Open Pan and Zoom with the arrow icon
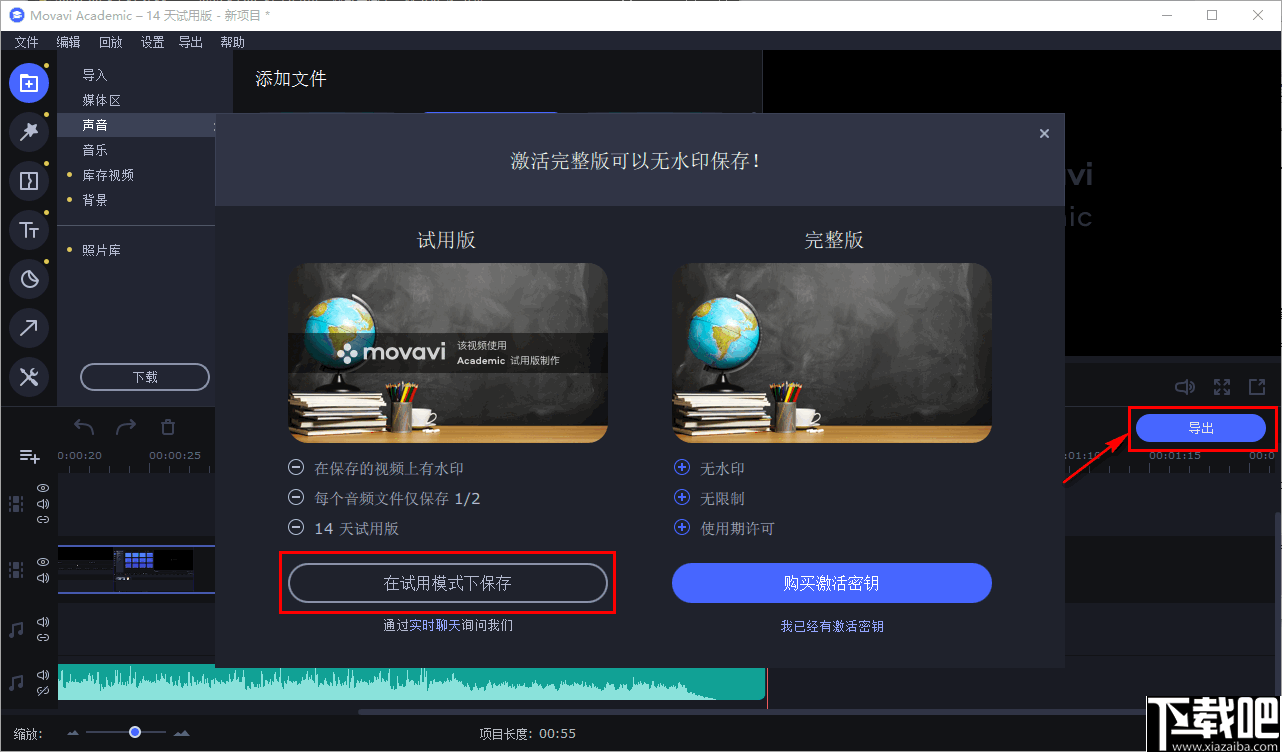Image resolution: width=1282 pixels, height=752 pixels. coord(29,328)
